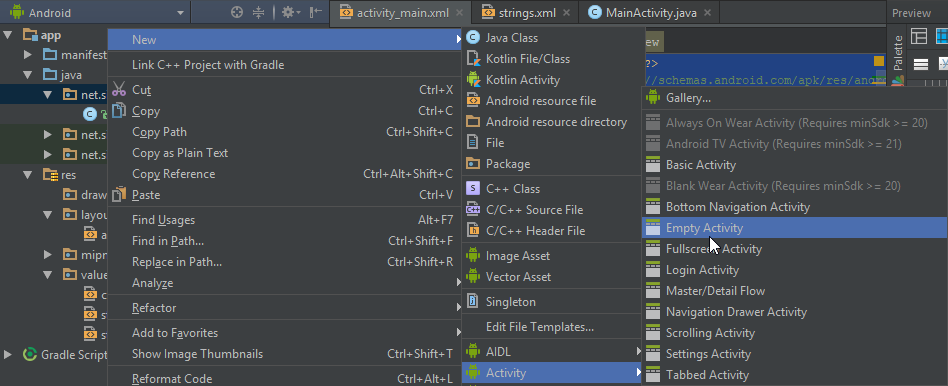948x386 pixels.
Task: Click the Kotlin File/Class icon
Action: click(x=473, y=59)
